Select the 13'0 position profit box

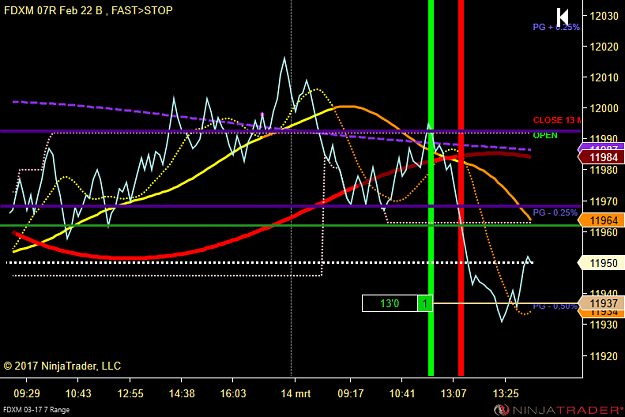[x=389, y=303]
